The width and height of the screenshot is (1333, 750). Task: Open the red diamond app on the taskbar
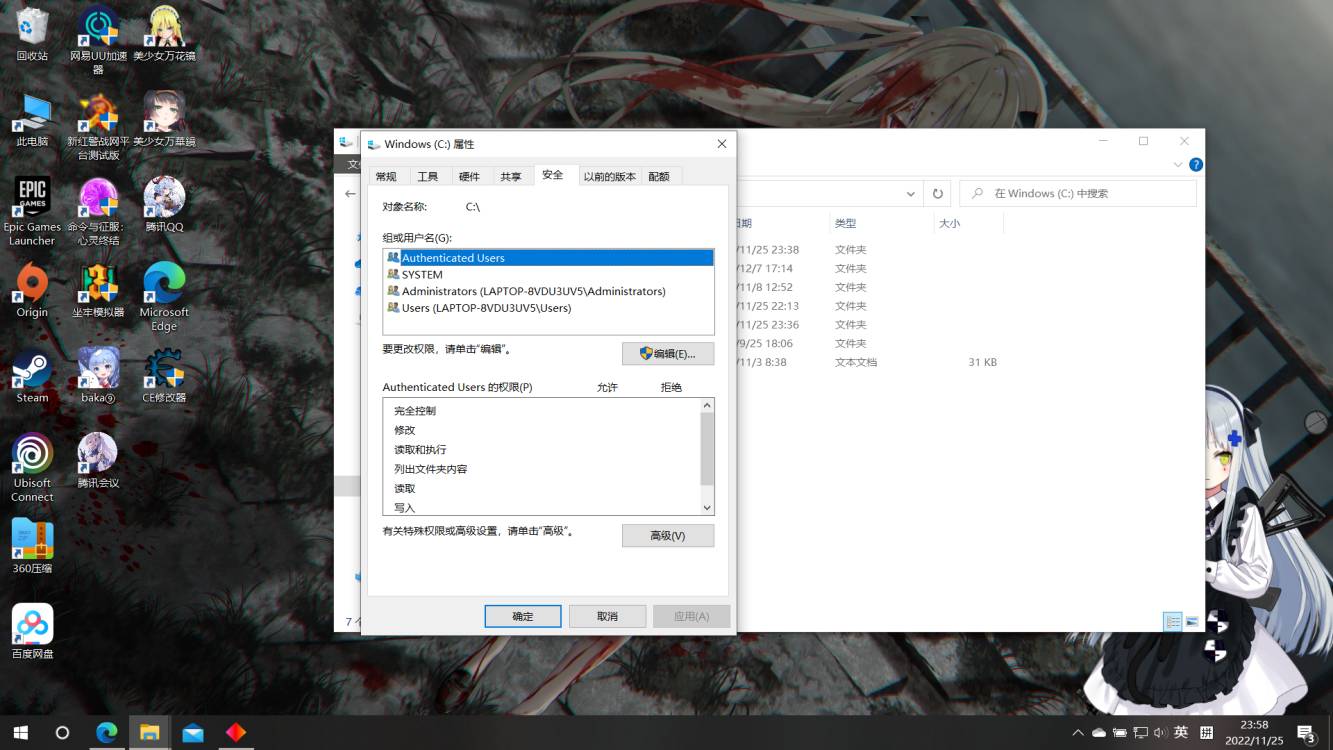(x=236, y=732)
